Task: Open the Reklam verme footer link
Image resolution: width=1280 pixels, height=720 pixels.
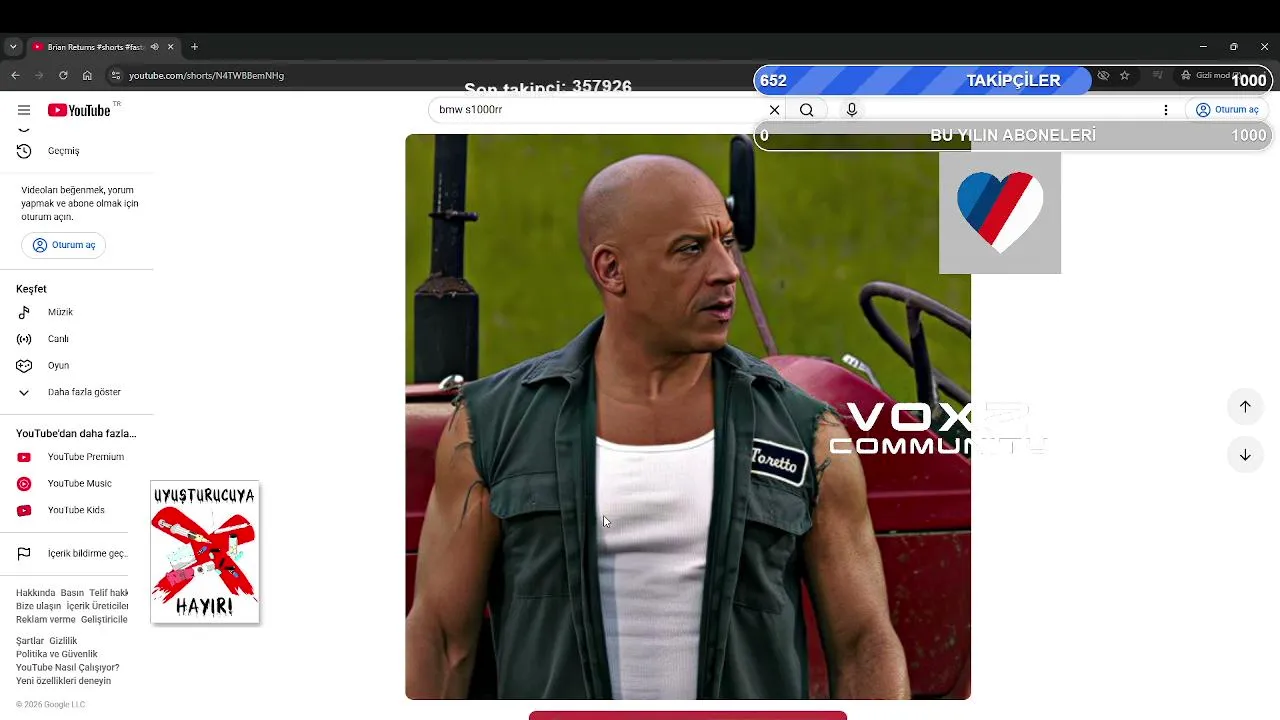Action: click(46, 619)
